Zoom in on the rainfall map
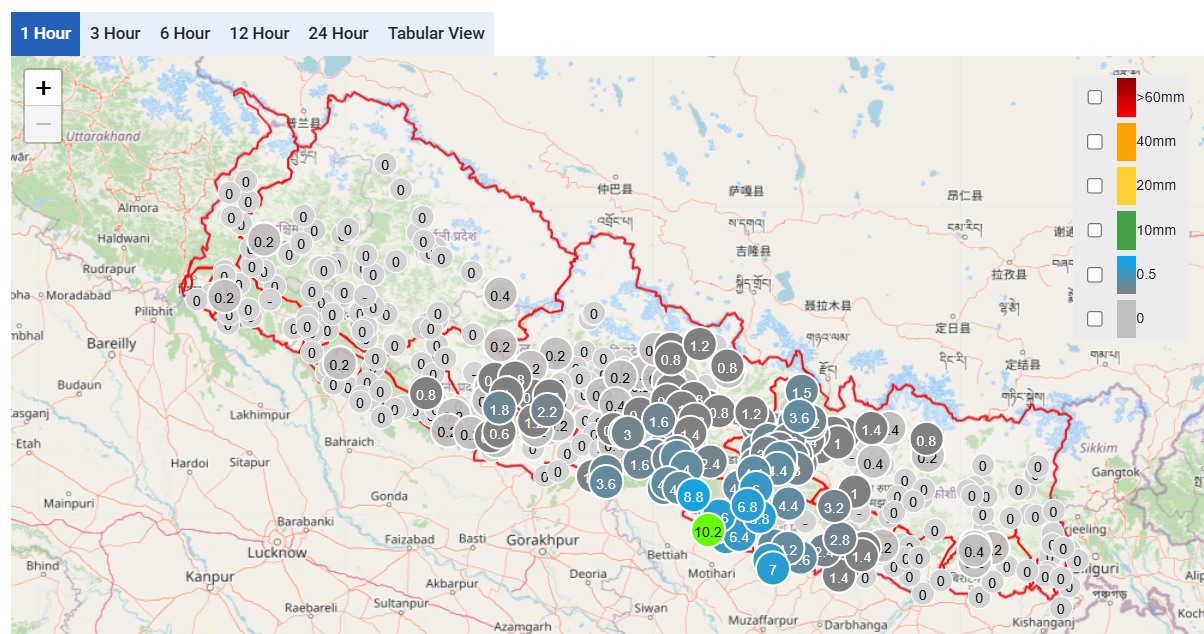Image resolution: width=1204 pixels, height=634 pixels. pyautogui.click(x=43, y=88)
